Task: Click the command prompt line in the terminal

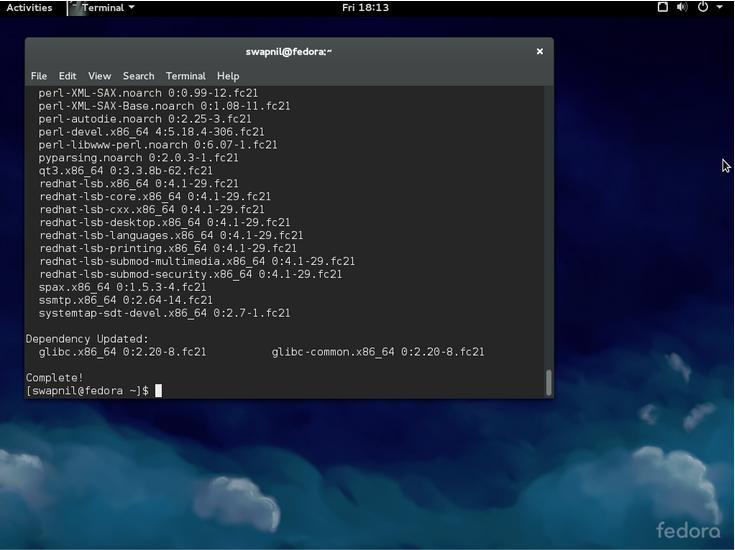Action: (90, 391)
